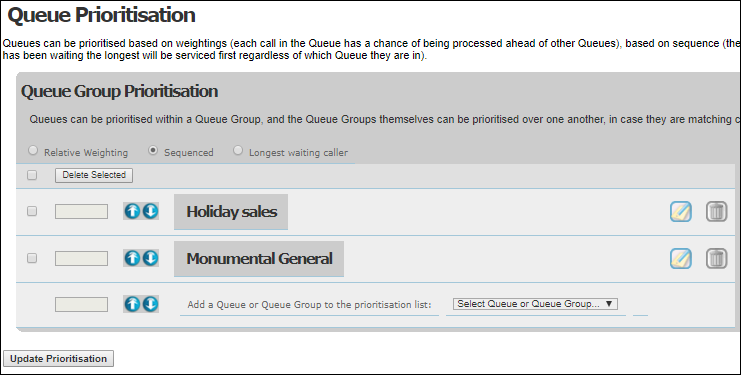Screen dimensions: 741x375
Task: Tick the Holiday sales row checkbox
Action: [32, 211]
